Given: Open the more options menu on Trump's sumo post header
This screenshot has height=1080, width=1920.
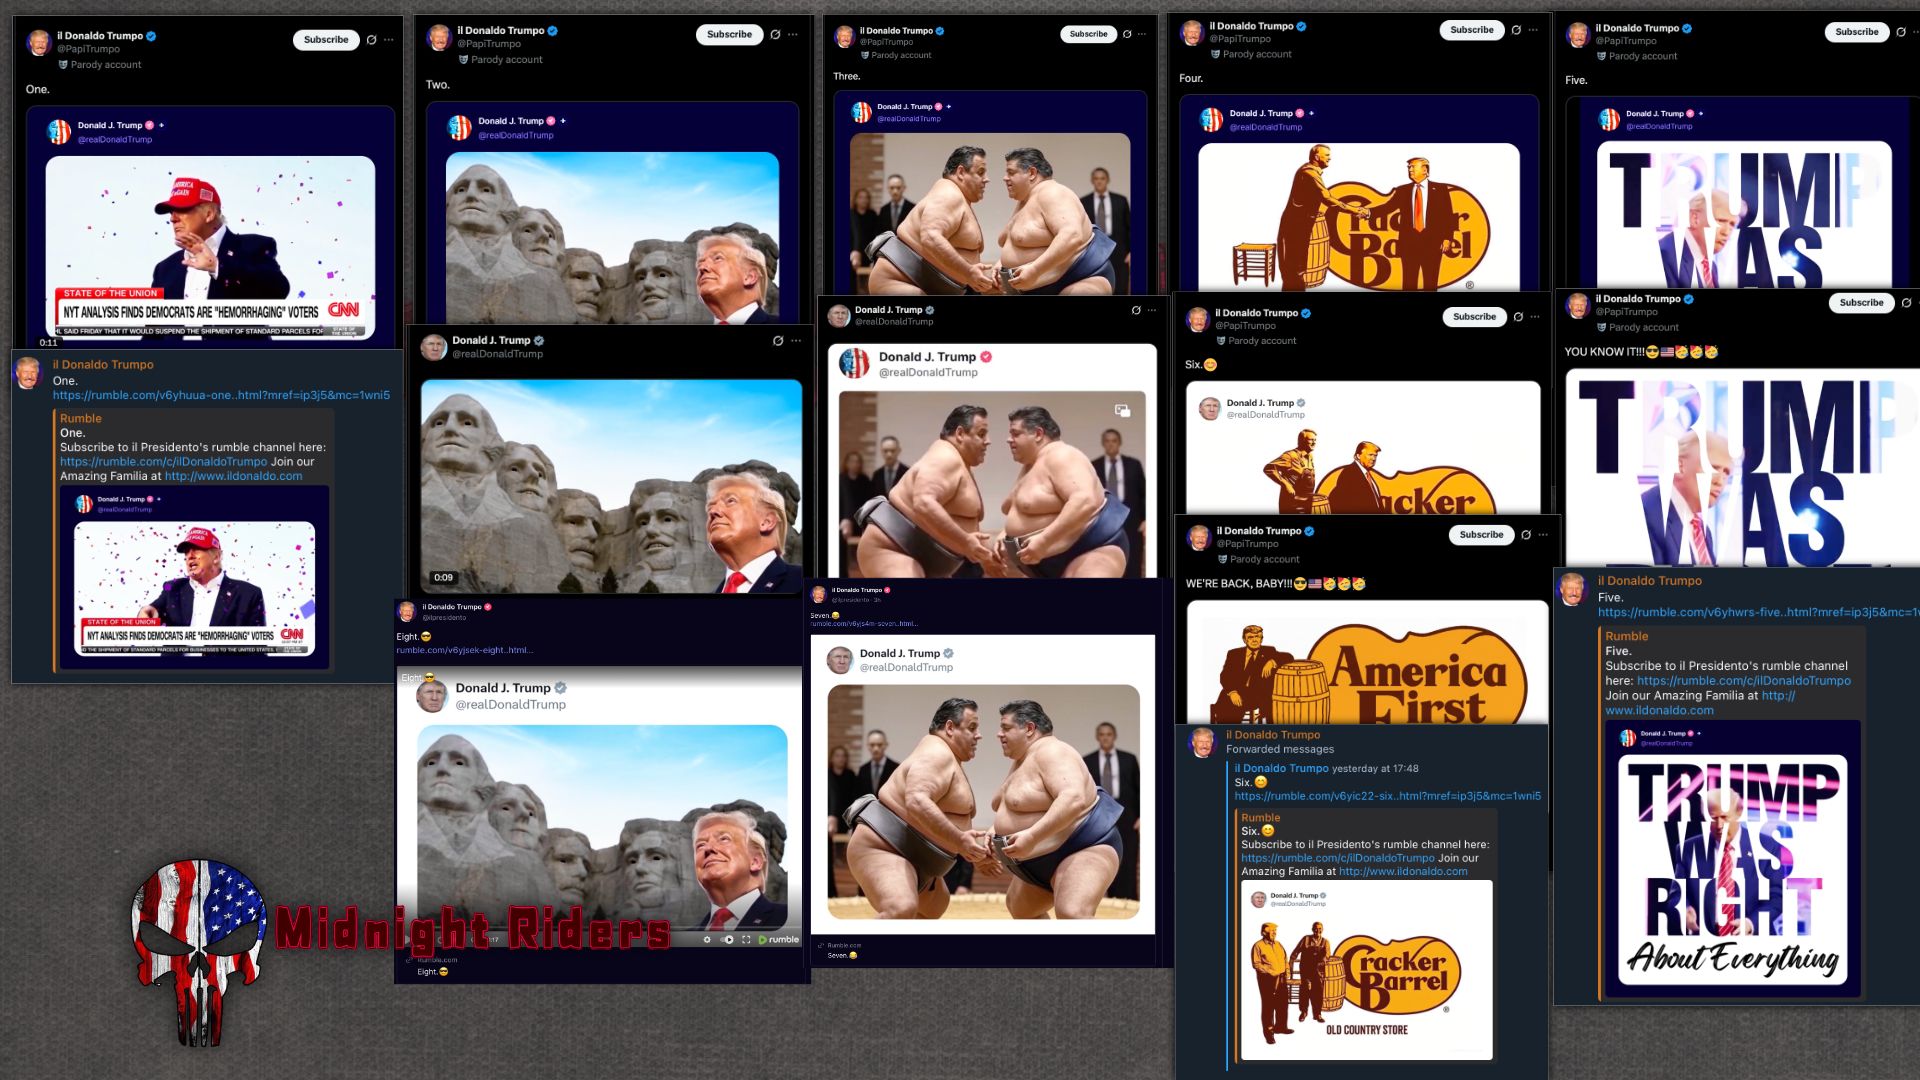Looking at the screenshot, I should pyautogui.click(x=1152, y=310).
